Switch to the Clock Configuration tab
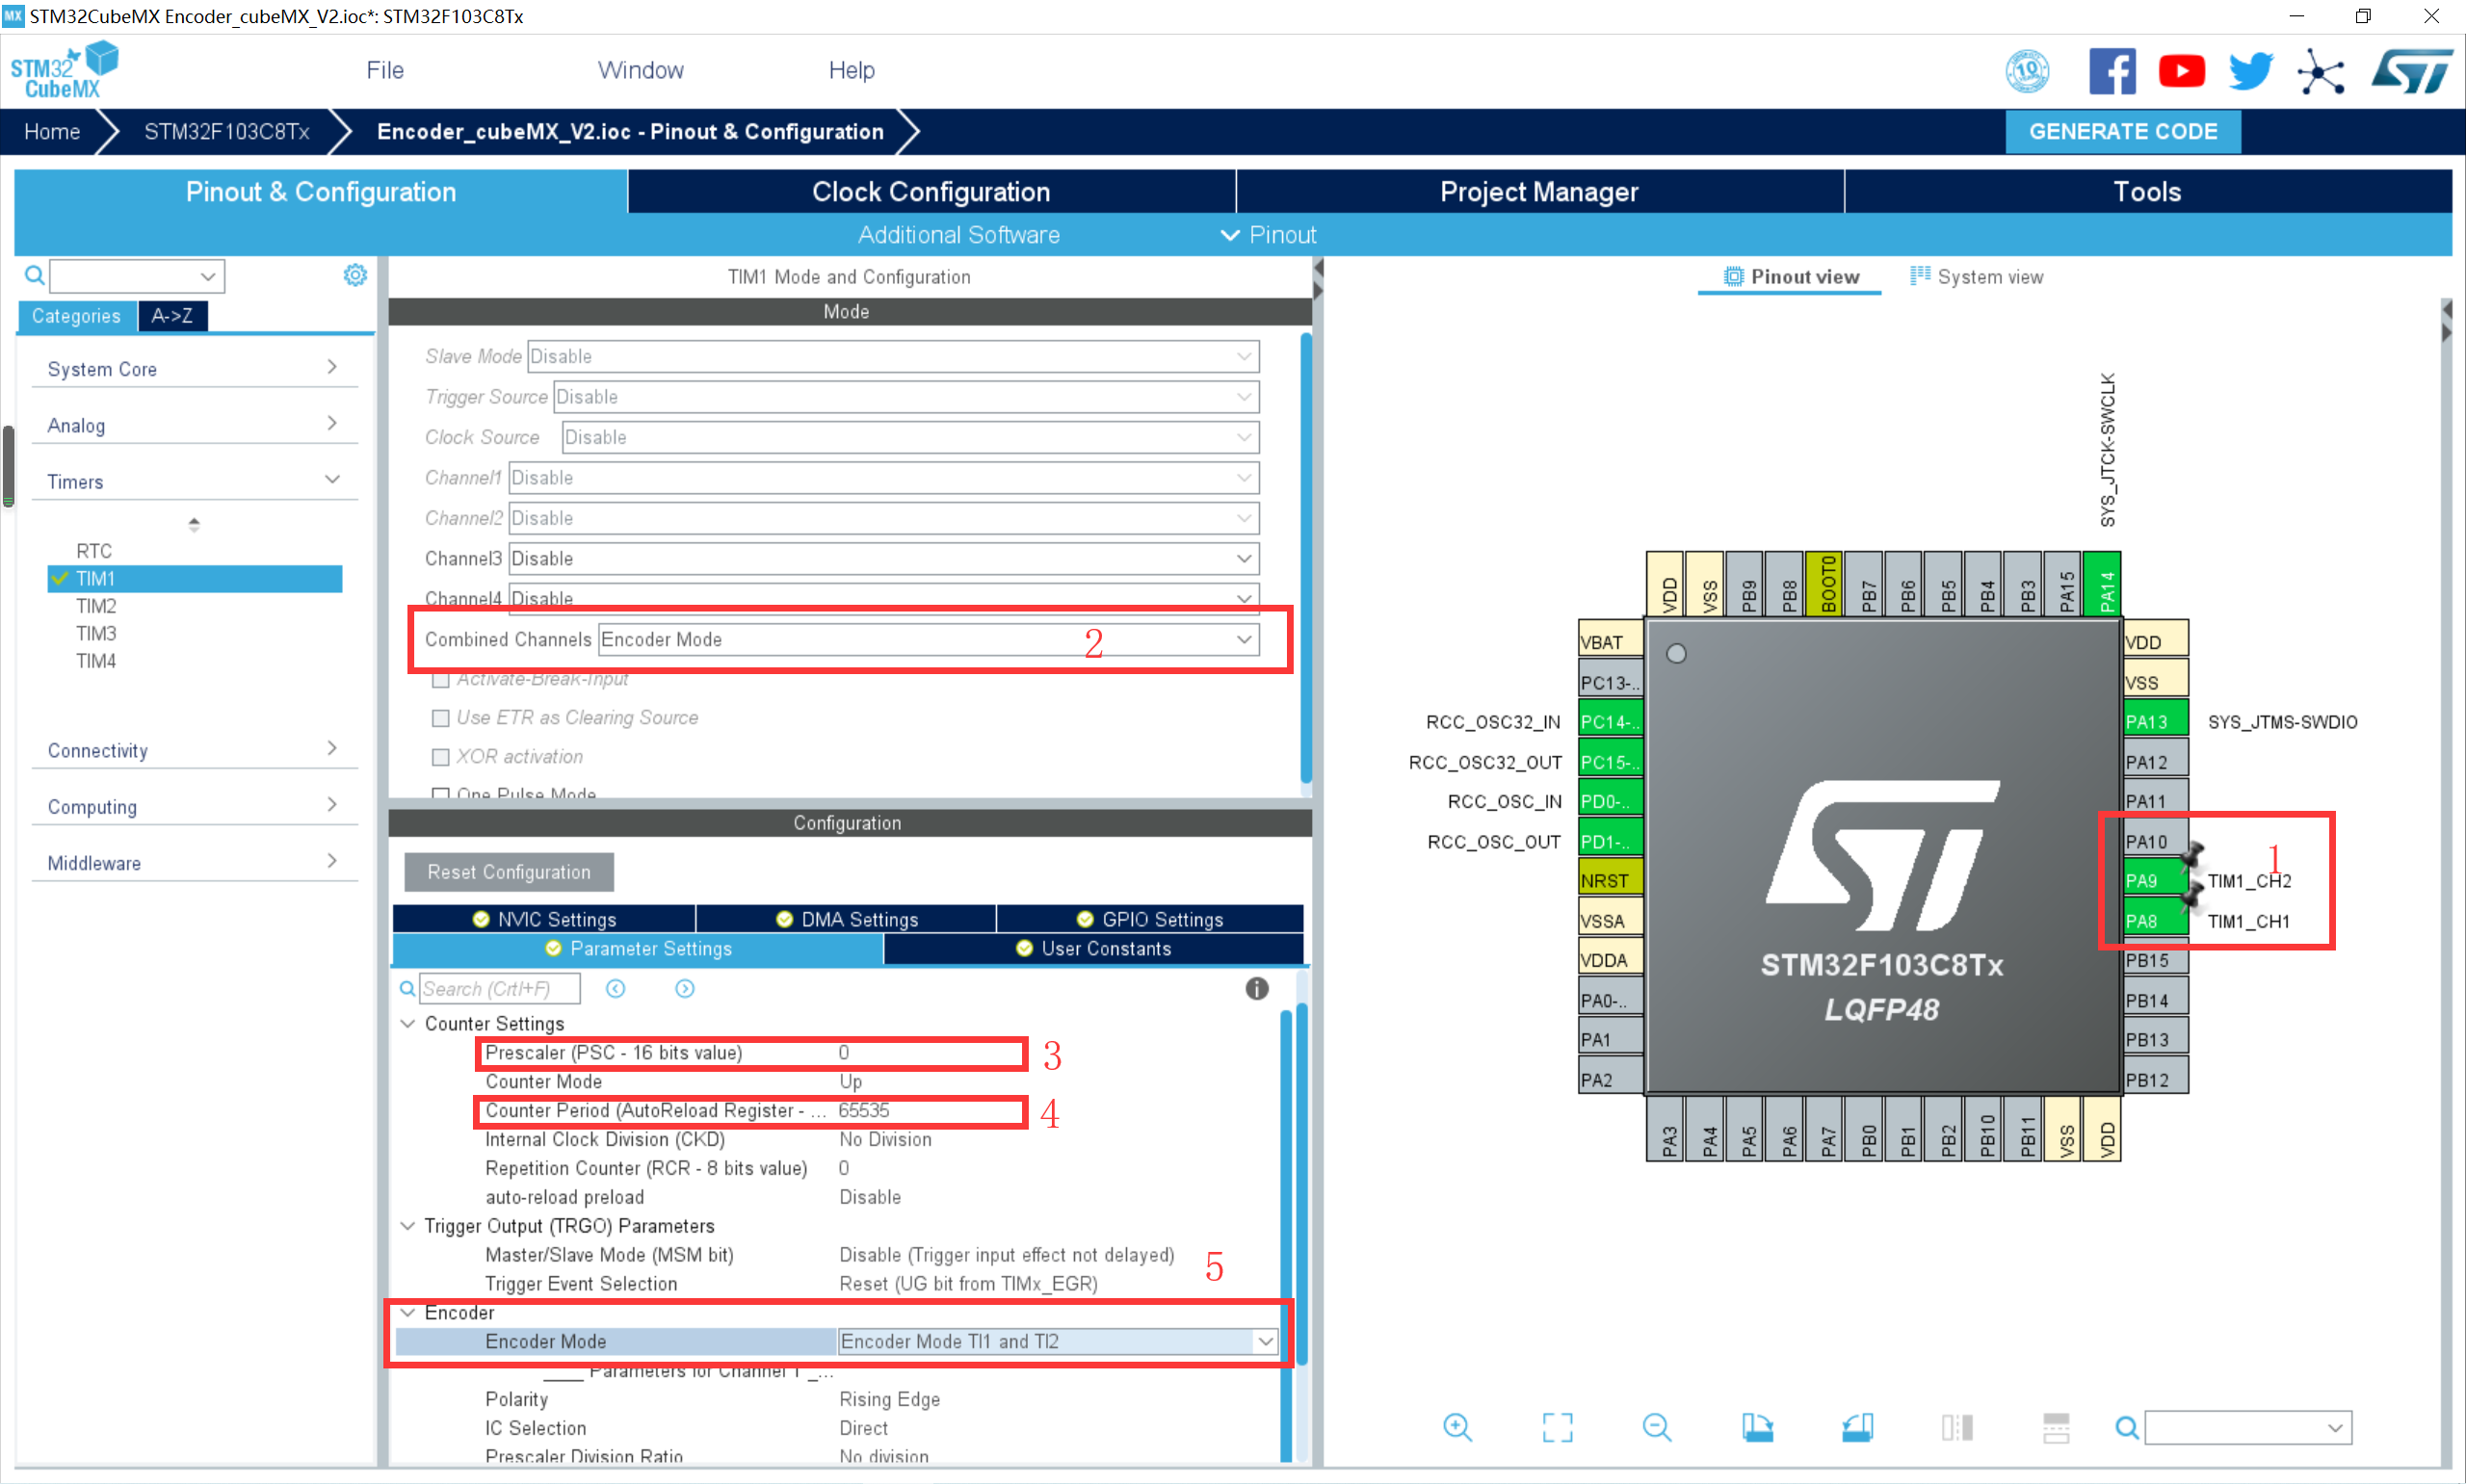The image size is (2466, 1484). coord(930,191)
